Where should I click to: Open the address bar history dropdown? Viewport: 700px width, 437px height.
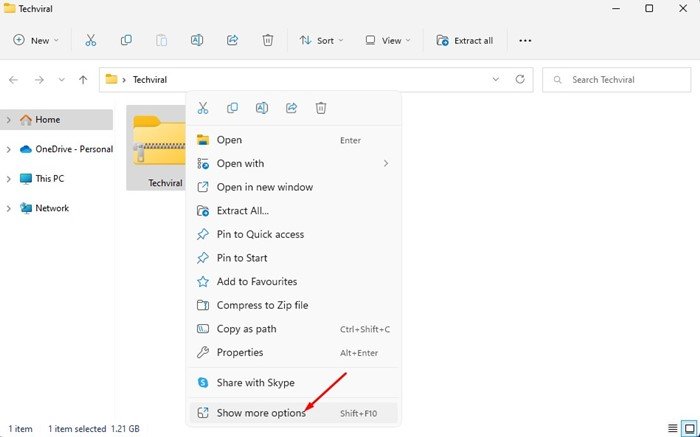coord(496,79)
